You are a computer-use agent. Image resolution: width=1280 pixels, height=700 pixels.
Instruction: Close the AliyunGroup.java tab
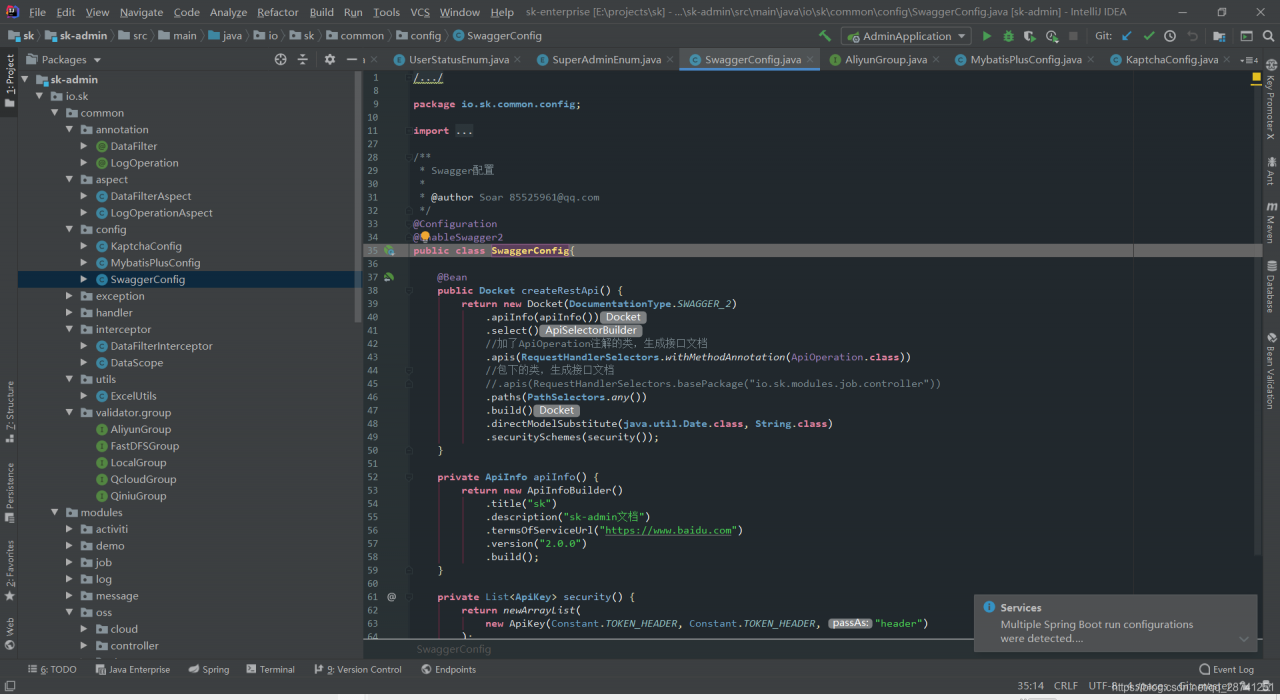click(x=937, y=59)
